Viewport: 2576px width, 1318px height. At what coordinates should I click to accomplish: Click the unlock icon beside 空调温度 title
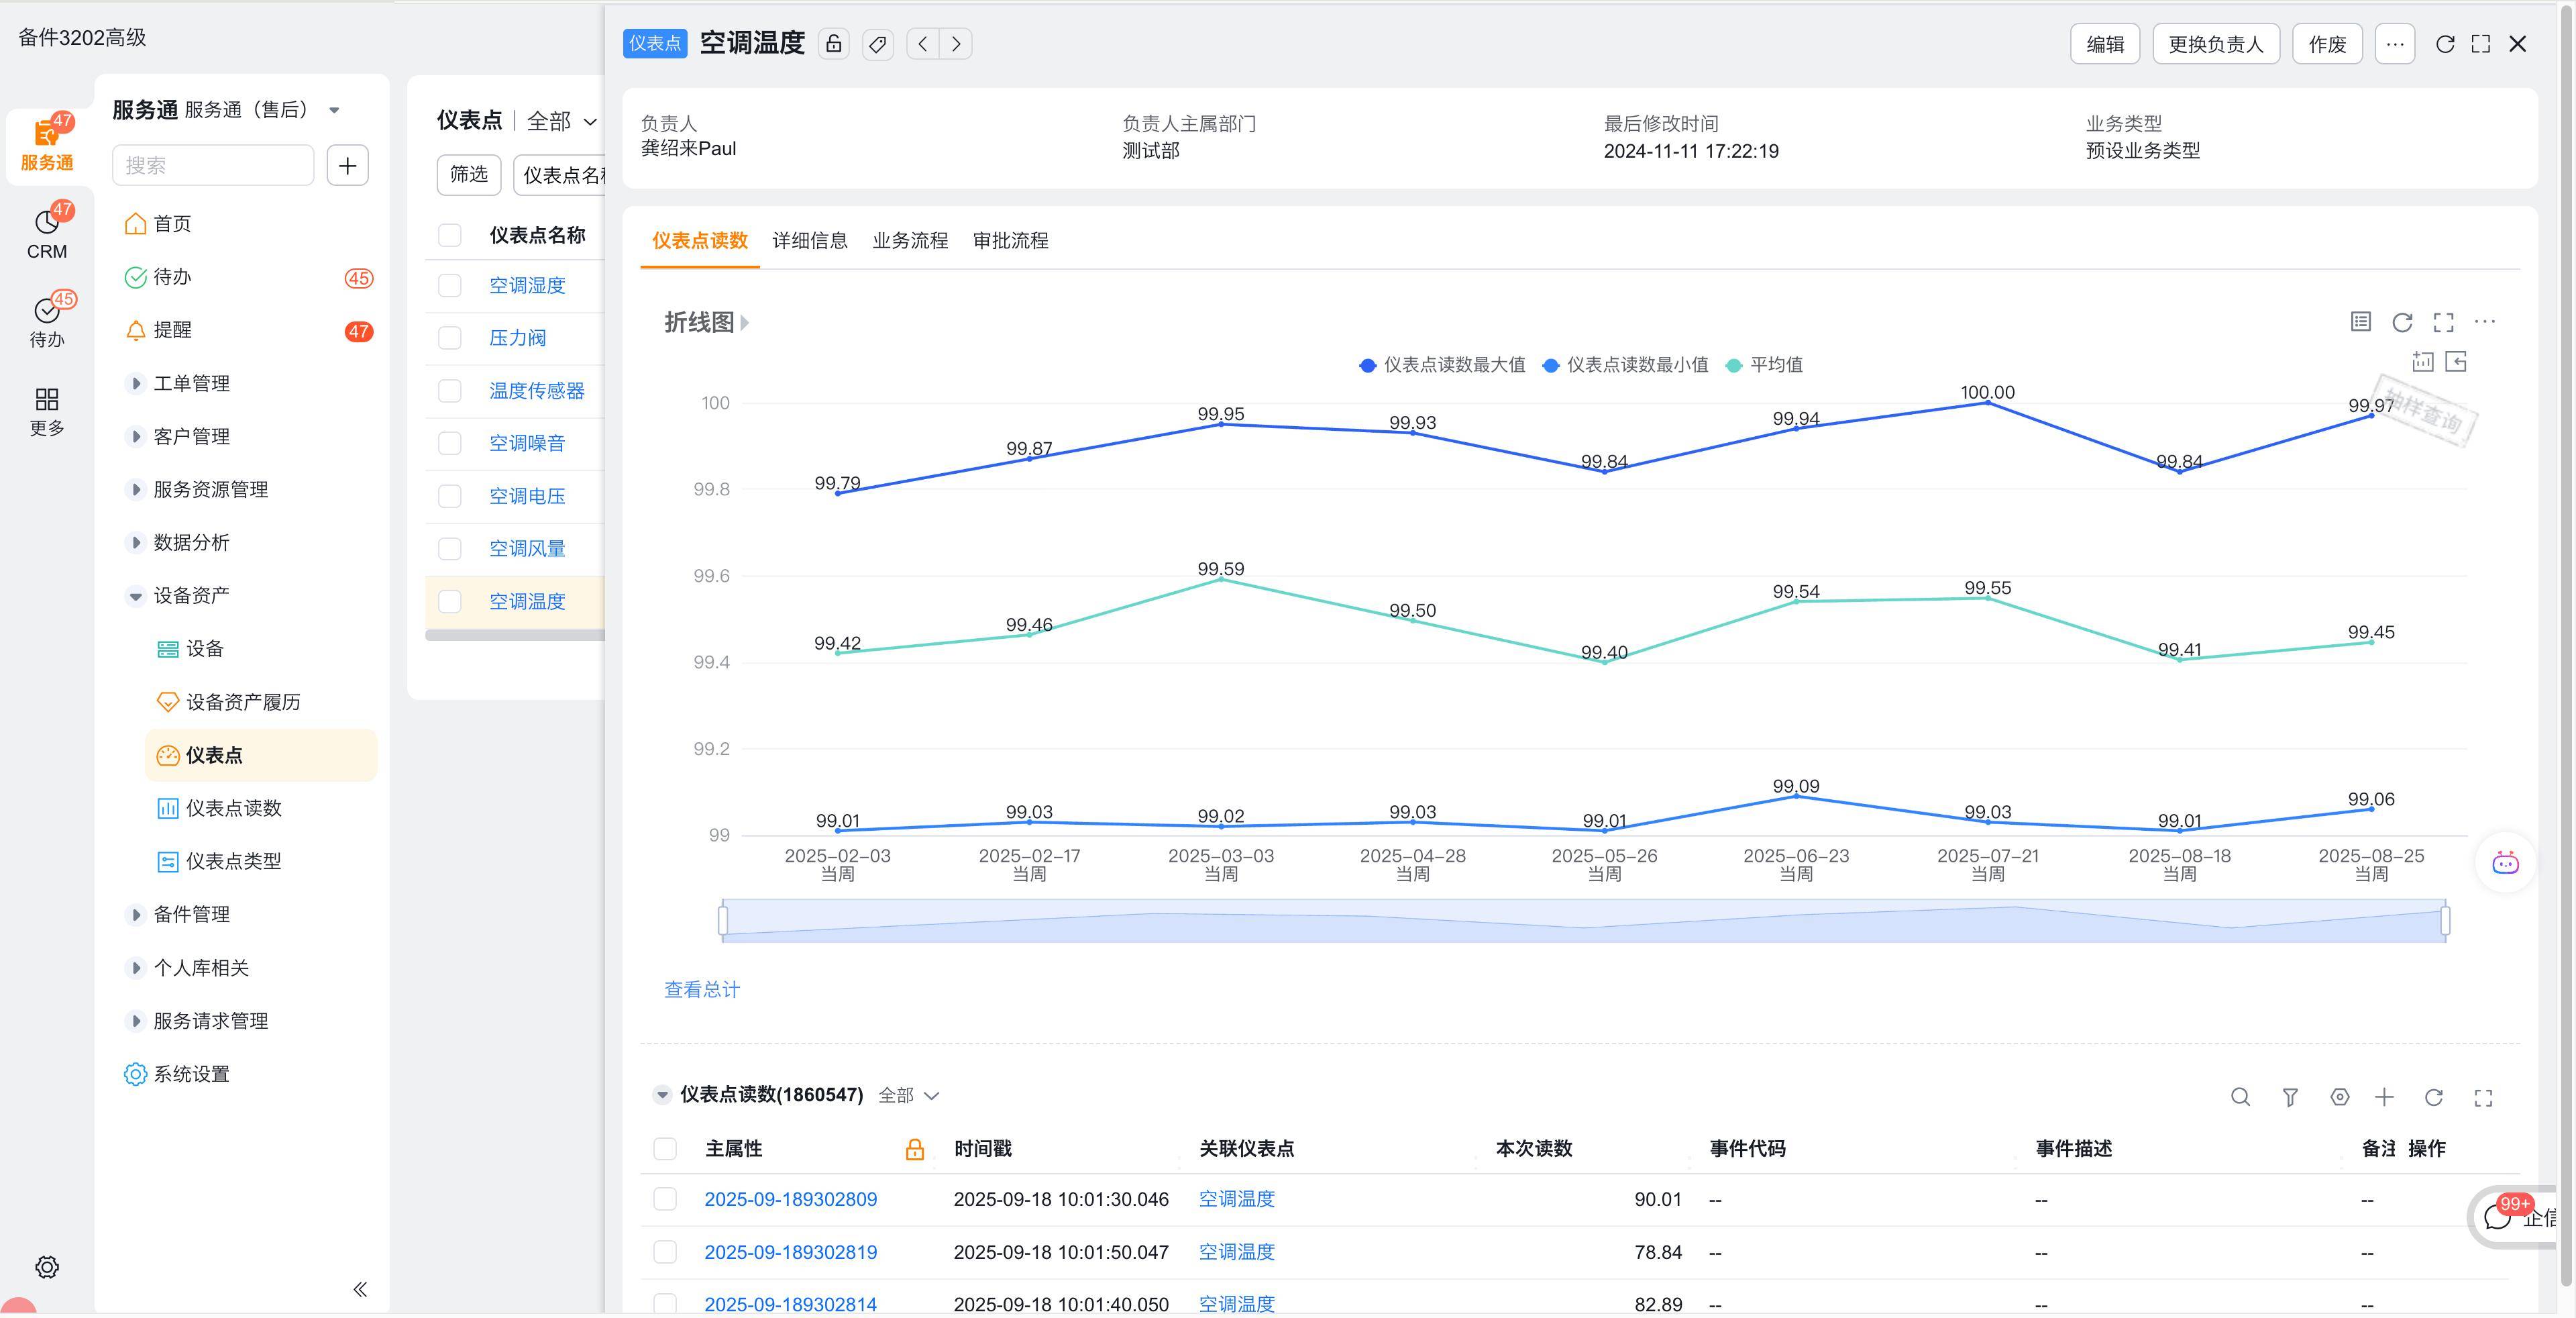pos(833,43)
